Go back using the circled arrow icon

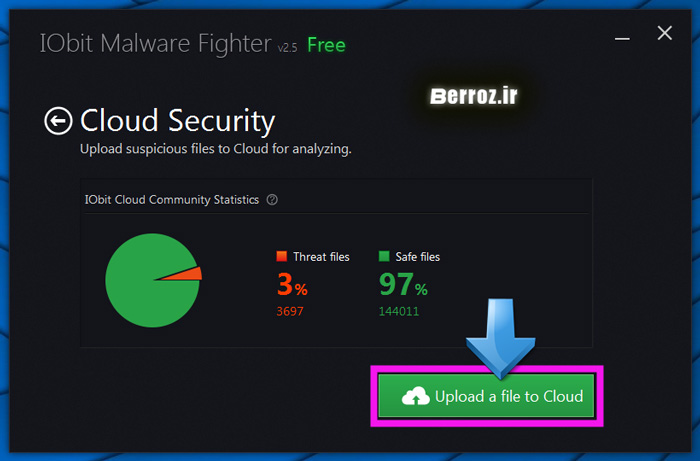tap(58, 121)
